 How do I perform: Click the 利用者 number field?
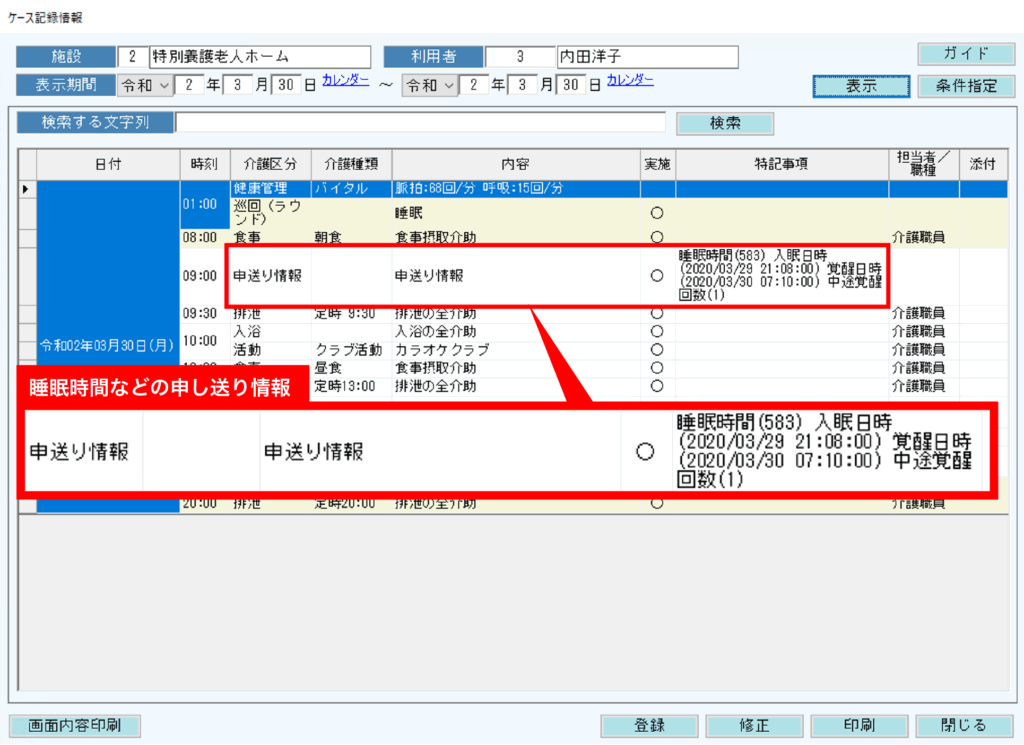point(520,57)
